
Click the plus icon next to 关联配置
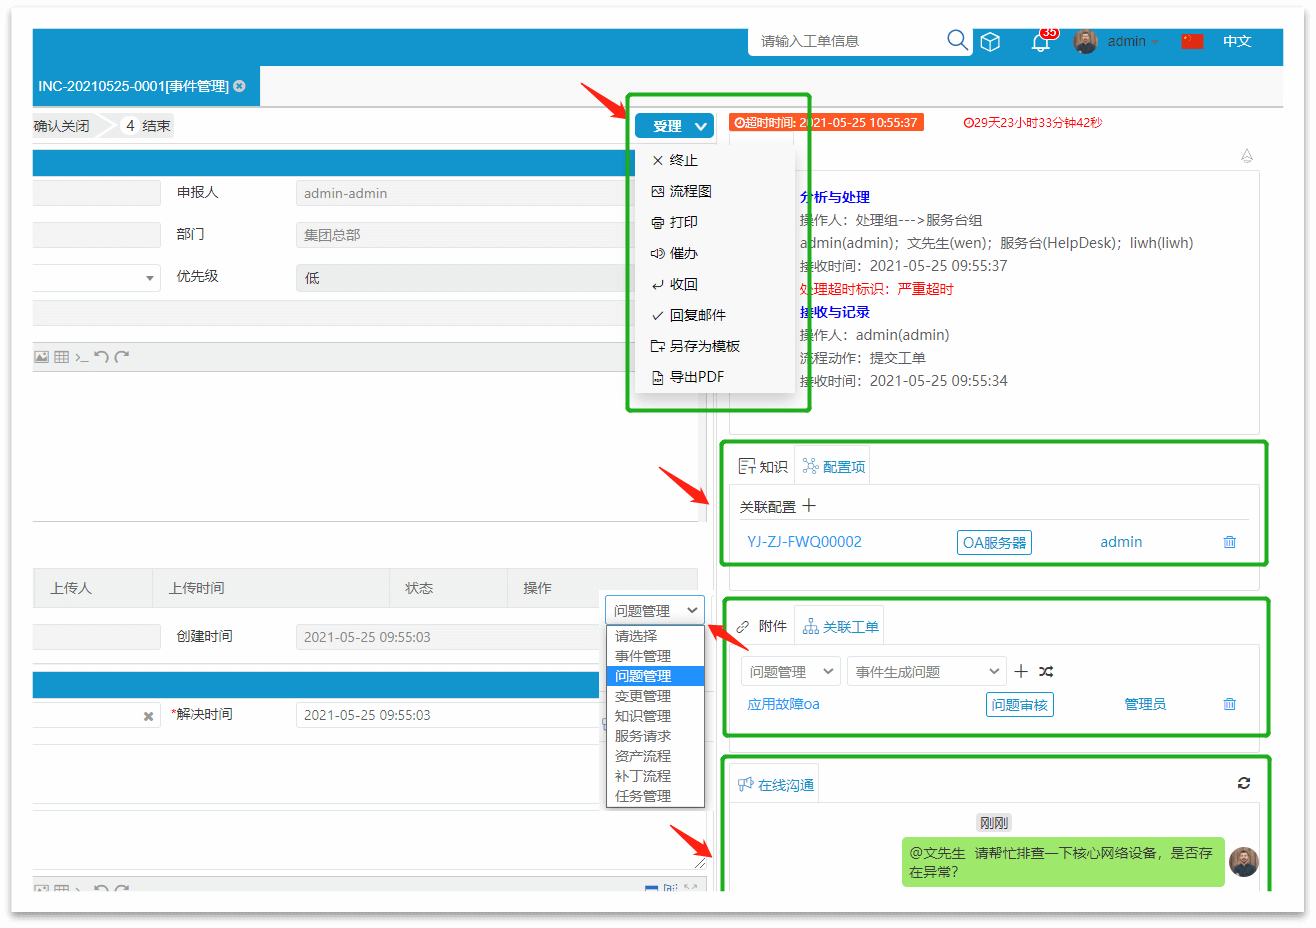click(809, 506)
